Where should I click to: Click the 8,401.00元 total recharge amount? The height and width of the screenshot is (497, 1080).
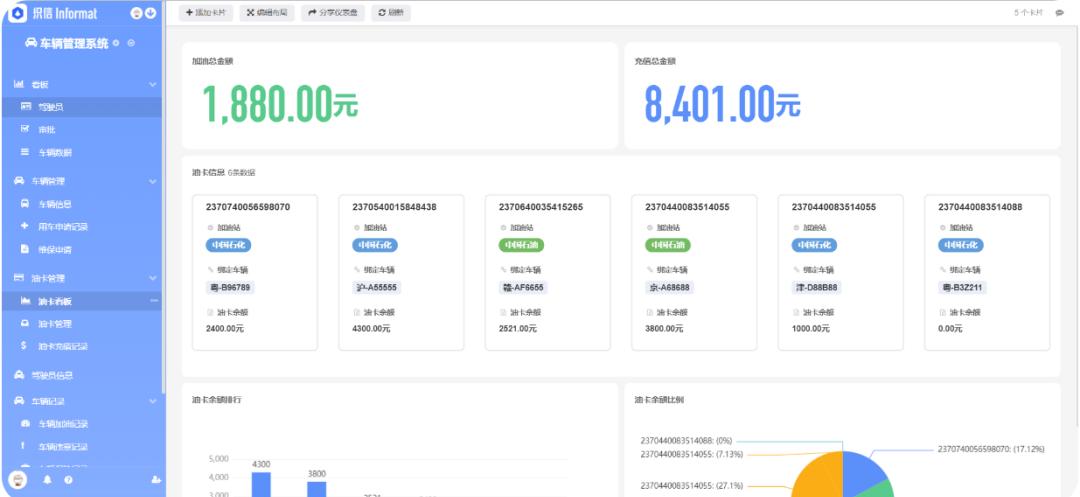[x=723, y=105]
